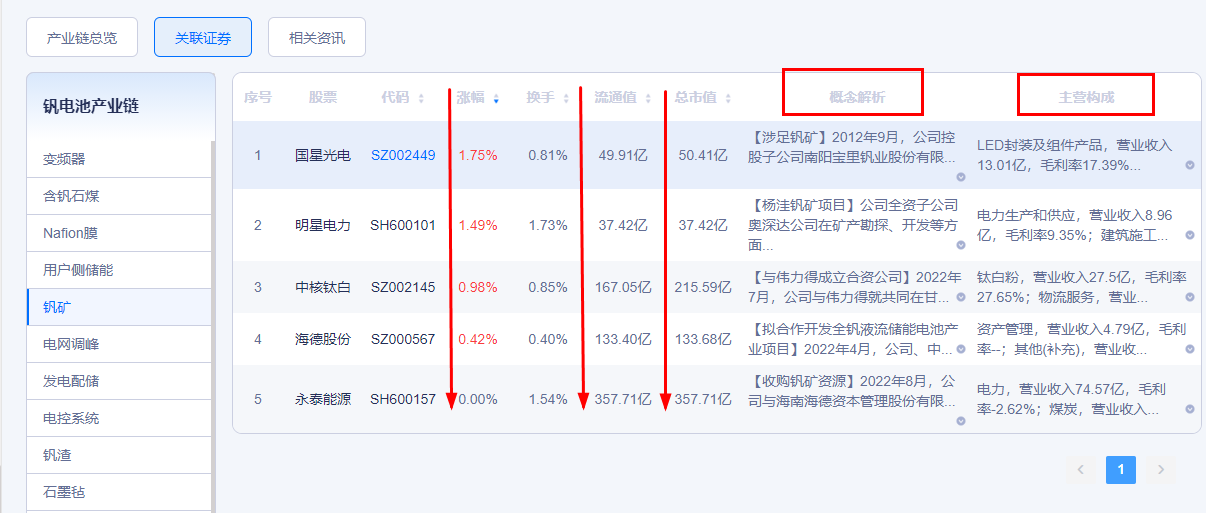Switch to the 关联证券 tab
The image size is (1206, 513).
[x=203, y=38]
